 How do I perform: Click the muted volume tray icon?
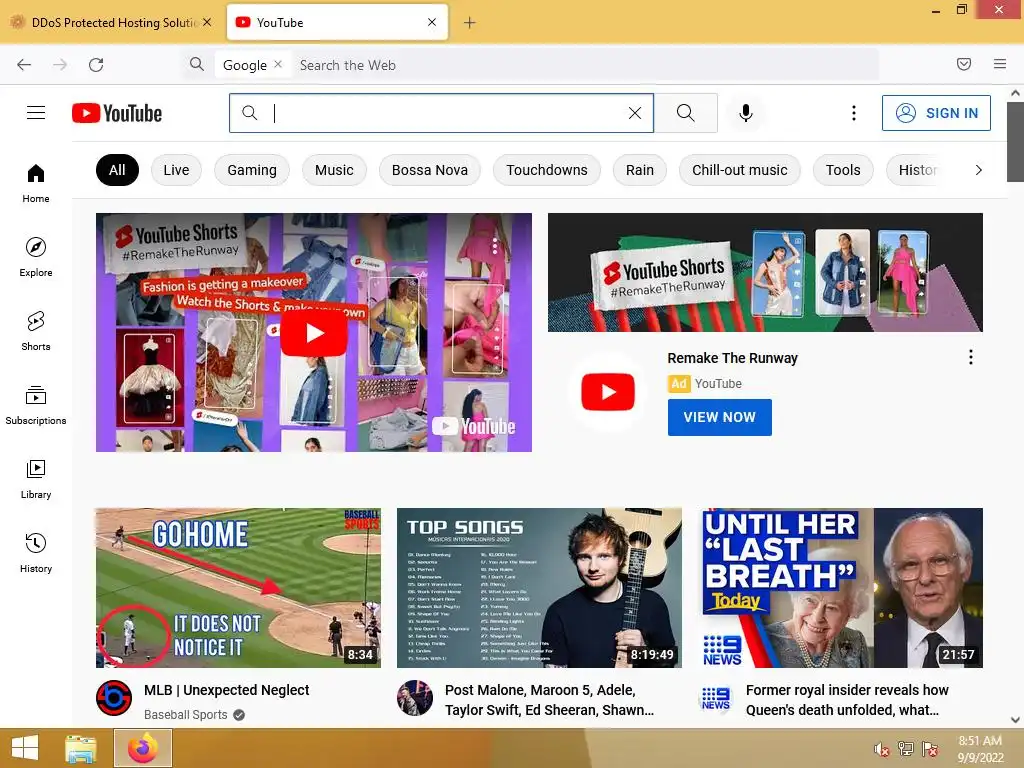click(x=882, y=749)
